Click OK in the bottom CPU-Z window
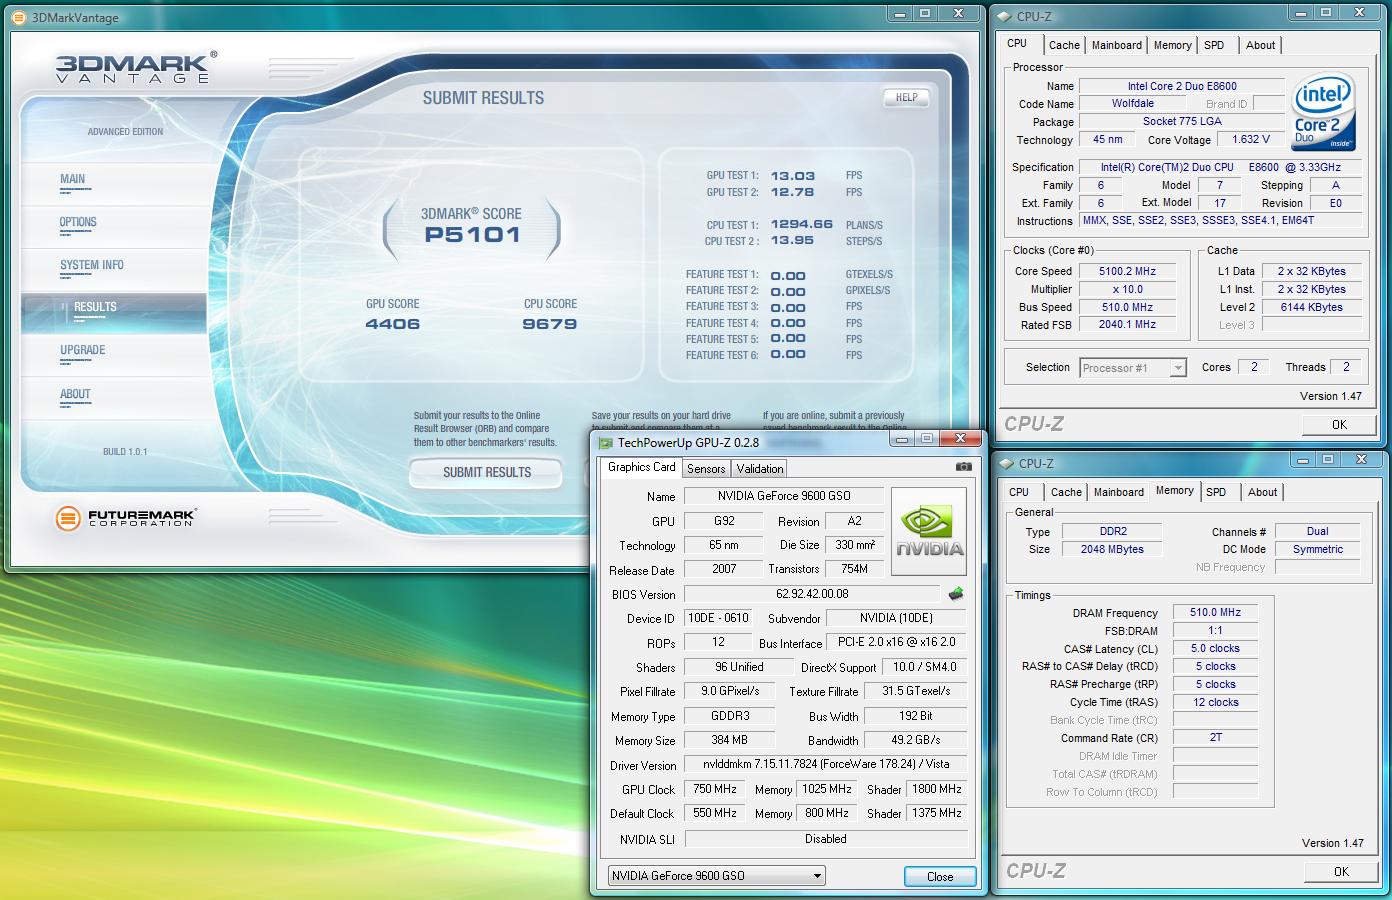The width and height of the screenshot is (1392, 900). coord(1341,871)
